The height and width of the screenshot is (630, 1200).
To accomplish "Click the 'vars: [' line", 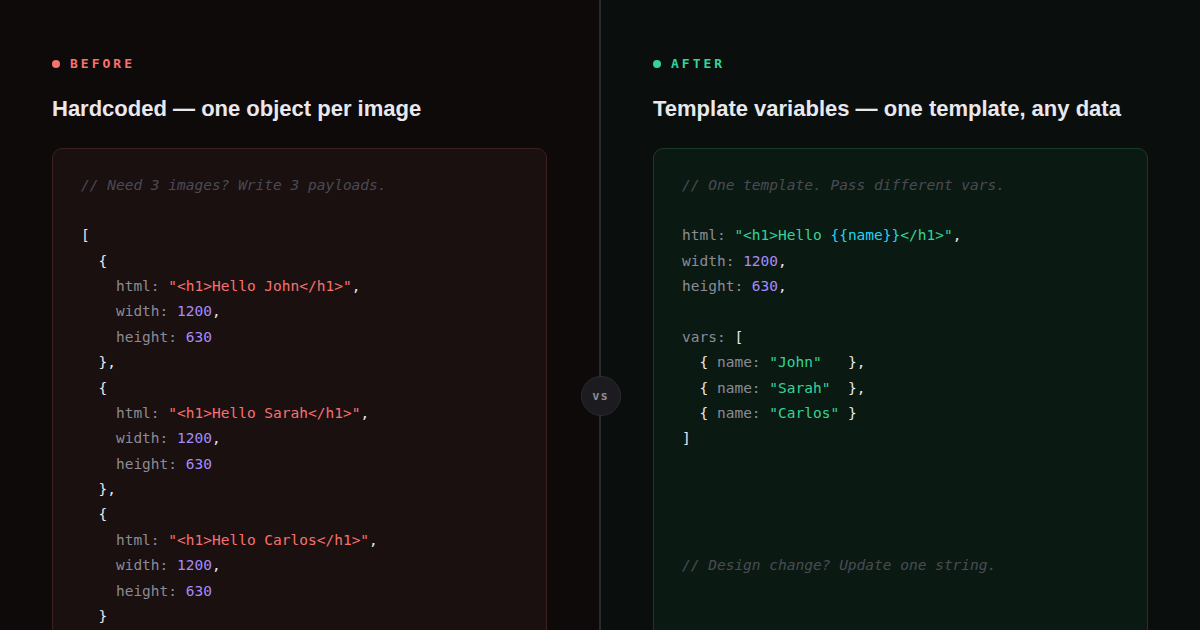I will coord(712,337).
